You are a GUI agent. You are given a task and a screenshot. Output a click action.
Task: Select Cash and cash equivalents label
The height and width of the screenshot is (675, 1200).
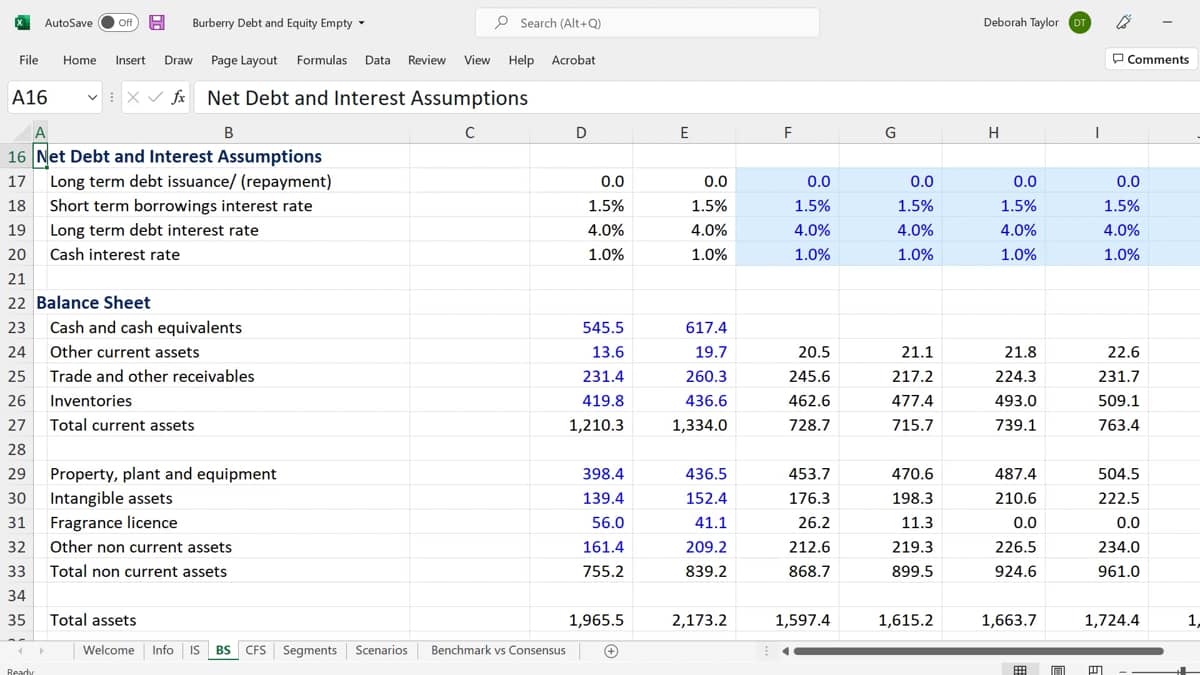[x=146, y=328]
